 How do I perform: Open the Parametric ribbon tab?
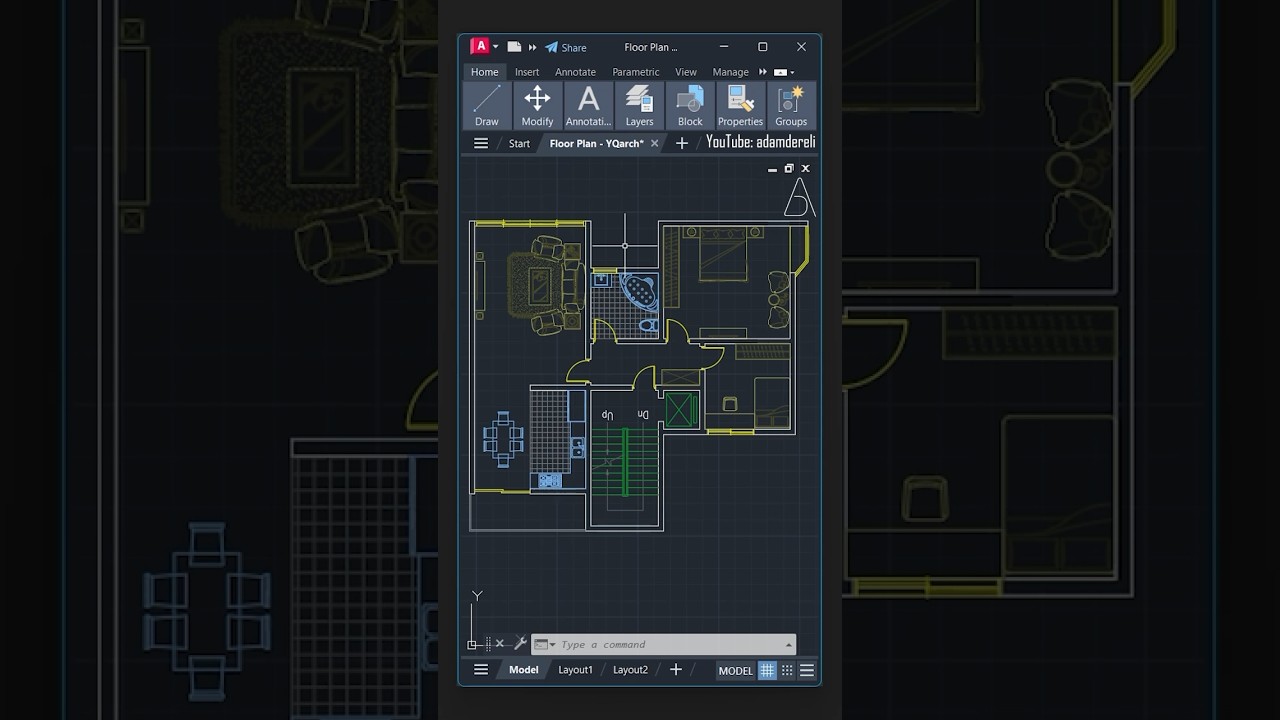636,72
